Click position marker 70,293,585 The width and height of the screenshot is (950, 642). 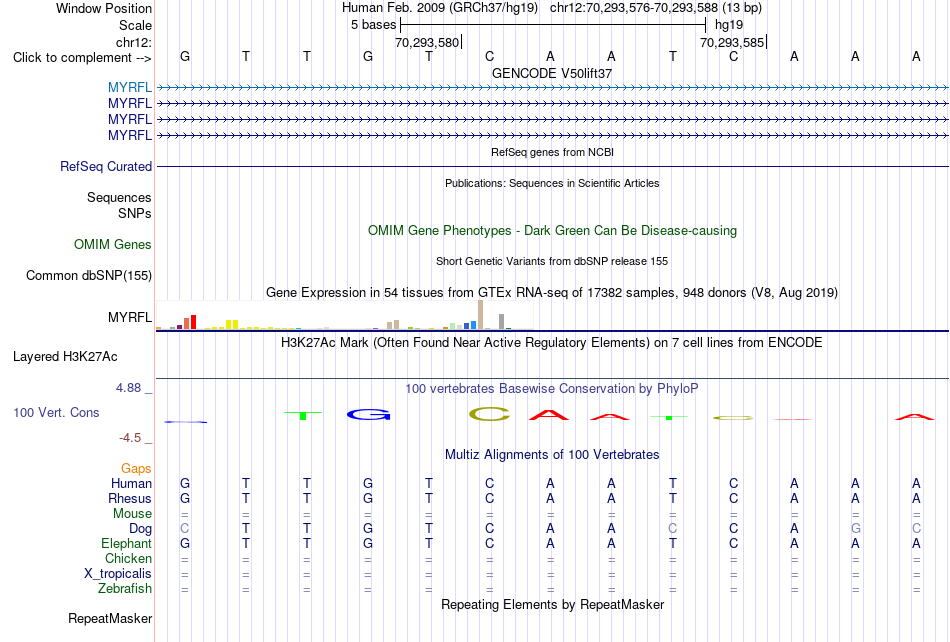[x=733, y=42]
